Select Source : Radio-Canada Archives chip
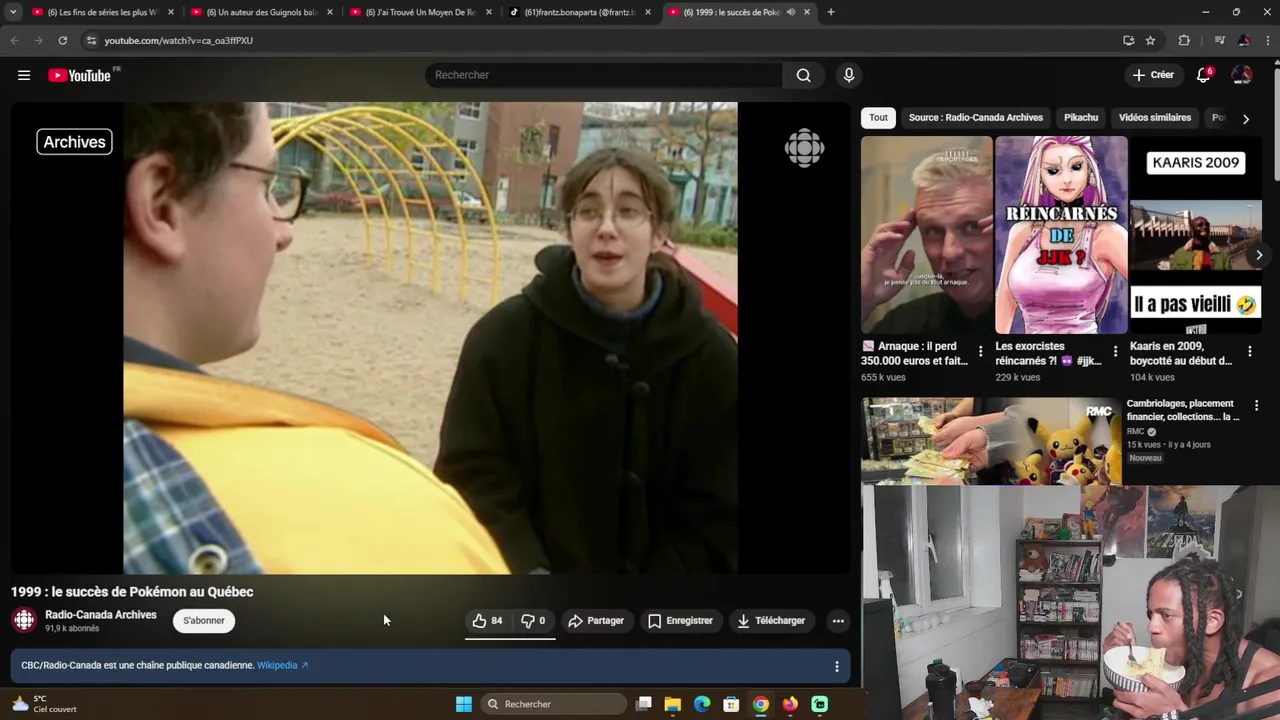This screenshot has width=1280, height=720. (x=975, y=118)
